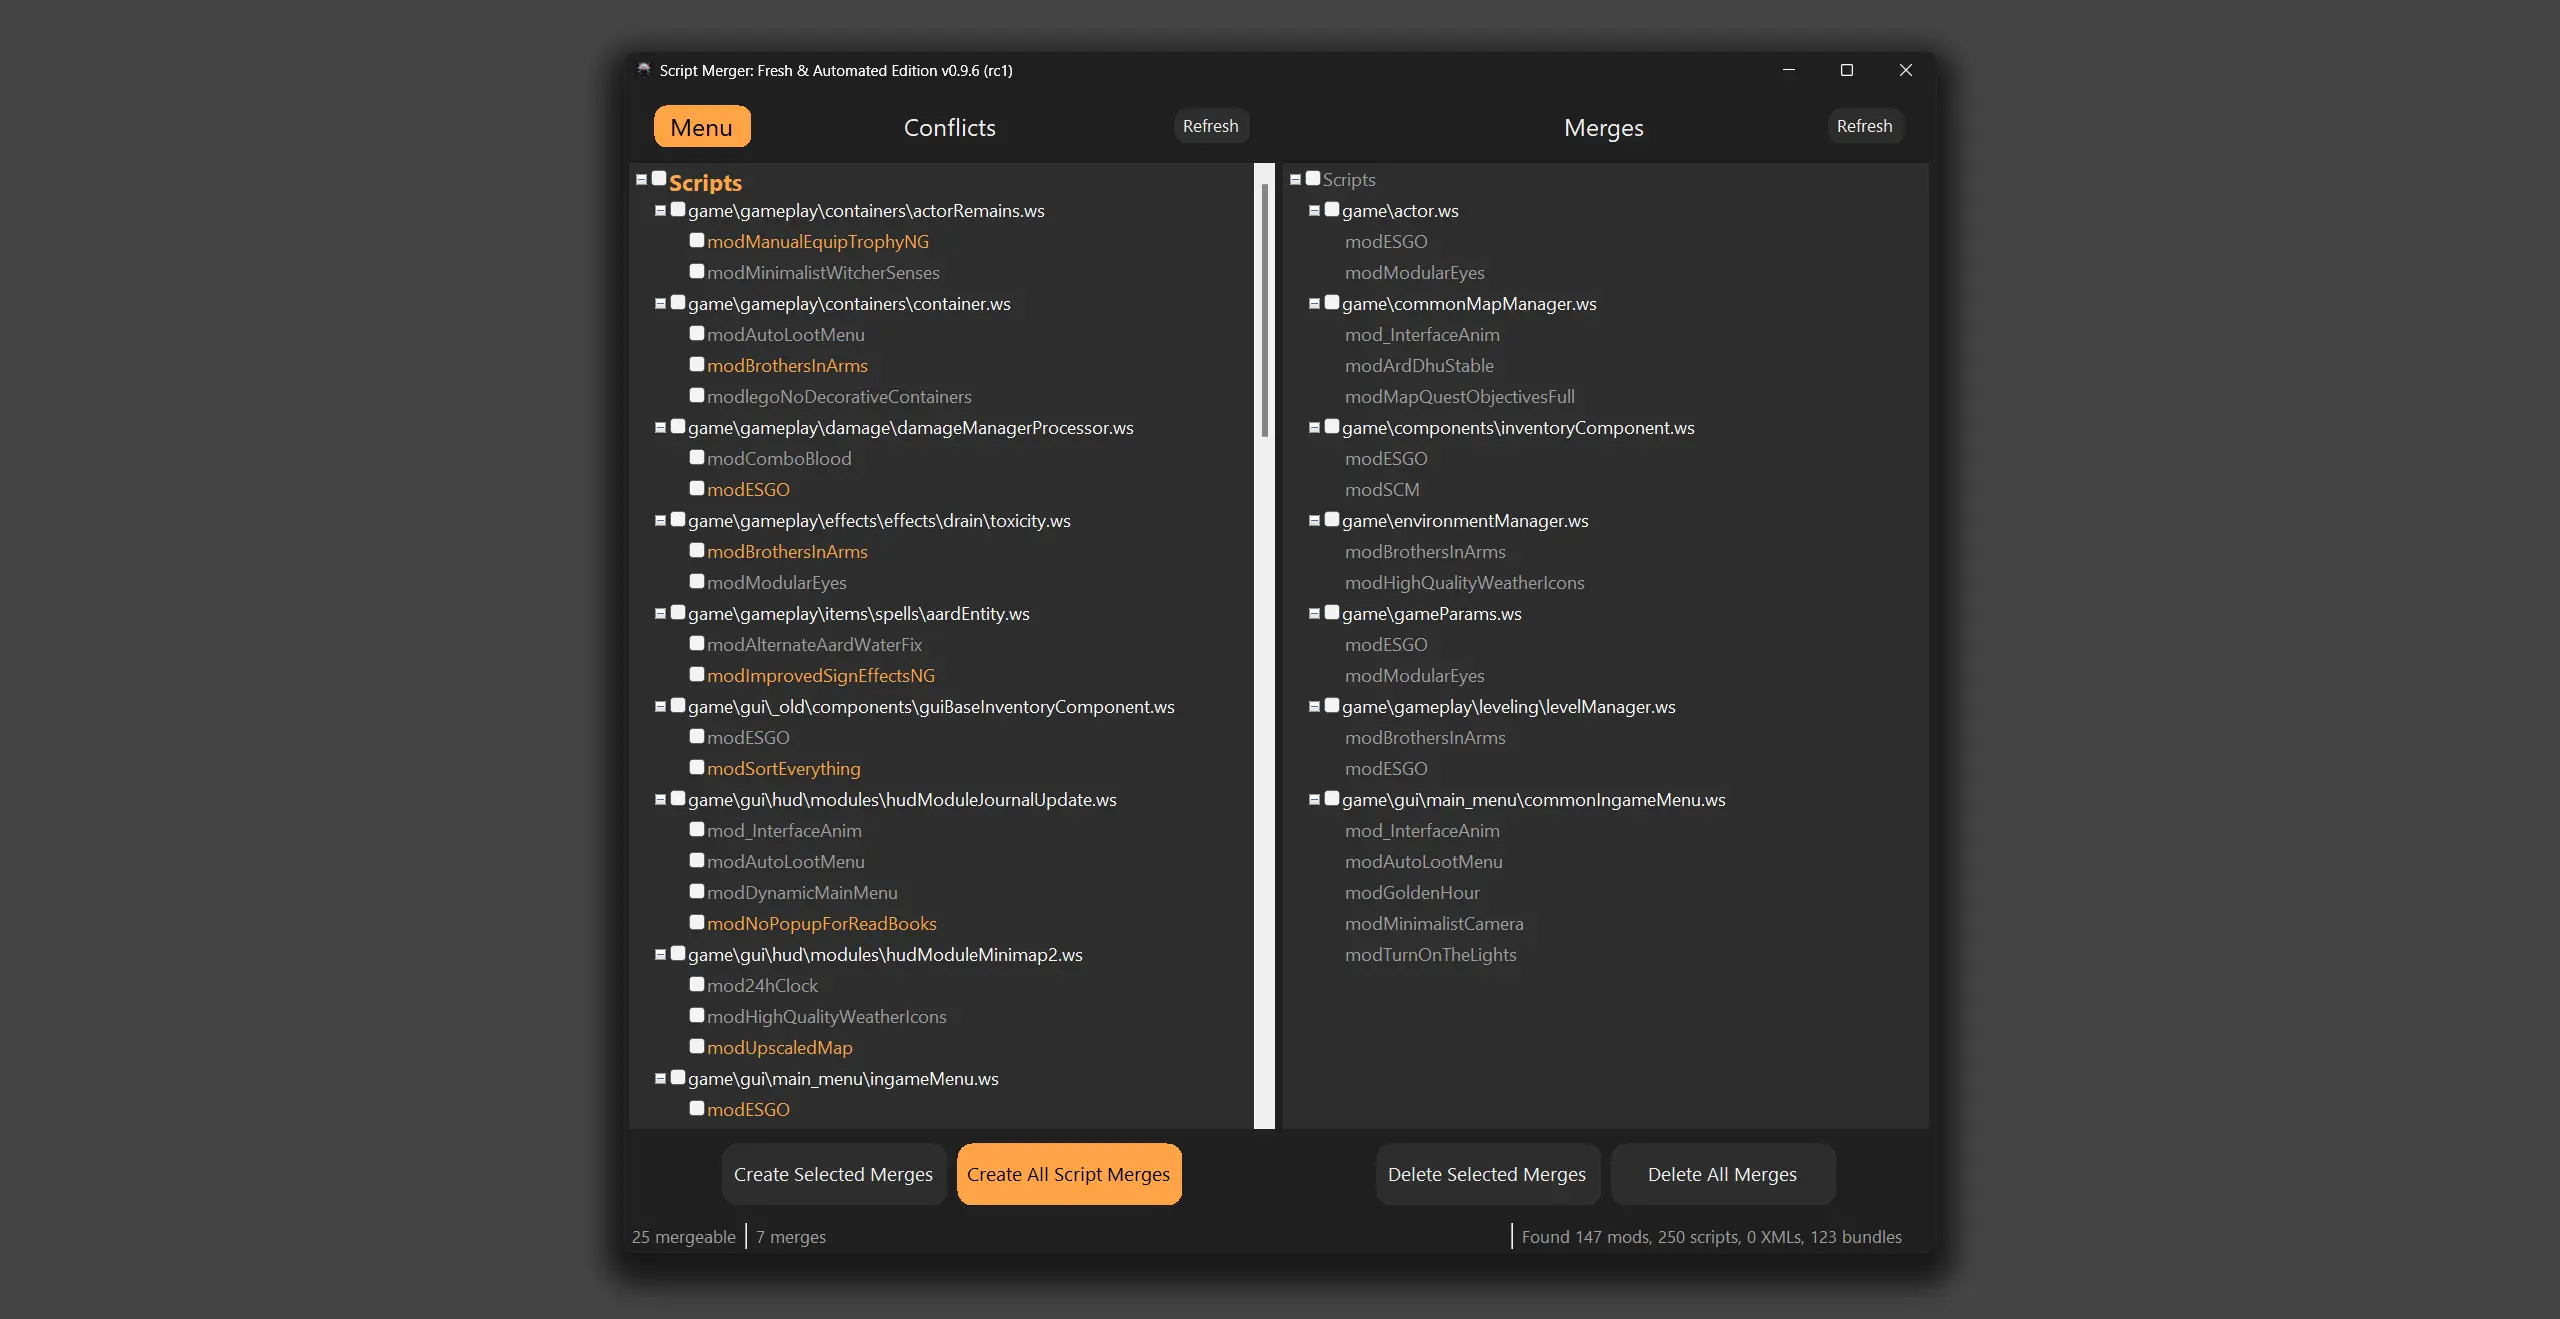Click Delete All Merges
This screenshot has width=2560, height=1319.
click(x=1722, y=1174)
